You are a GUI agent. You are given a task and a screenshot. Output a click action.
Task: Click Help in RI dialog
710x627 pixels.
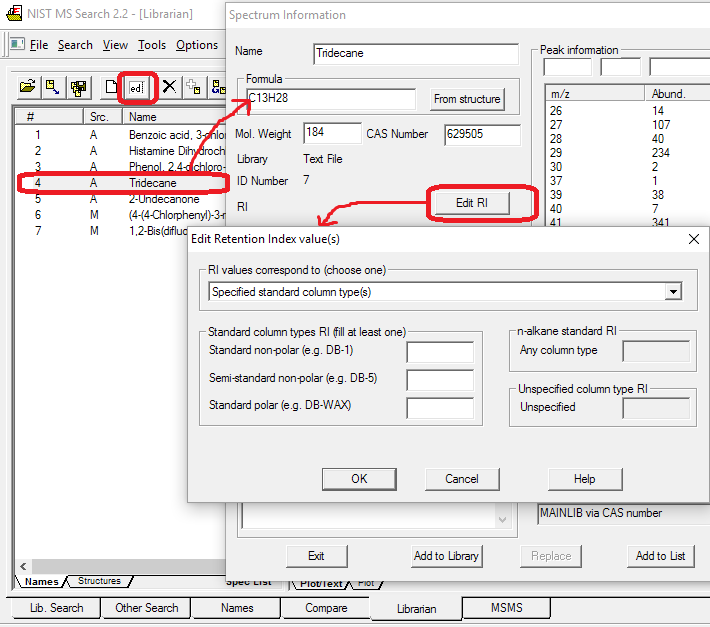click(x=585, y=479)
